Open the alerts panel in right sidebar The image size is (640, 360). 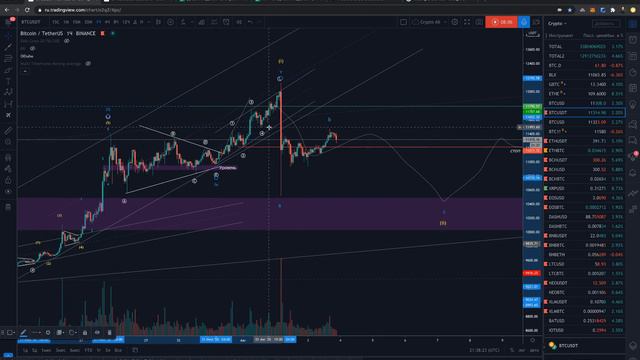(x=633, y=40)
